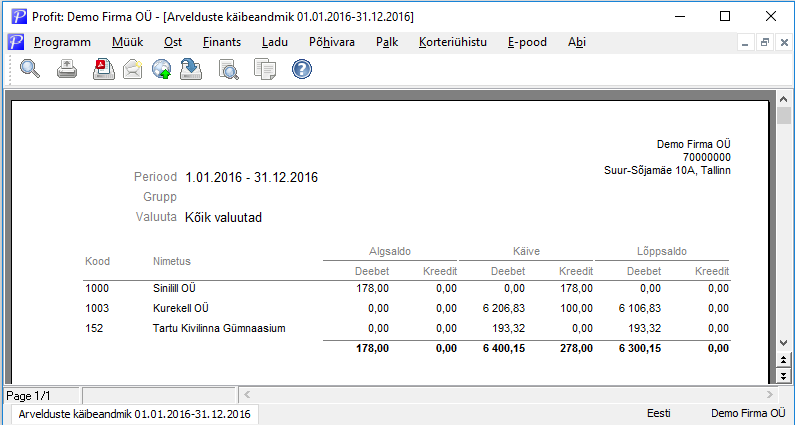Click the Kõik valuutad text
This screenshot has width=795, height=425.
(x=223, y=218)
